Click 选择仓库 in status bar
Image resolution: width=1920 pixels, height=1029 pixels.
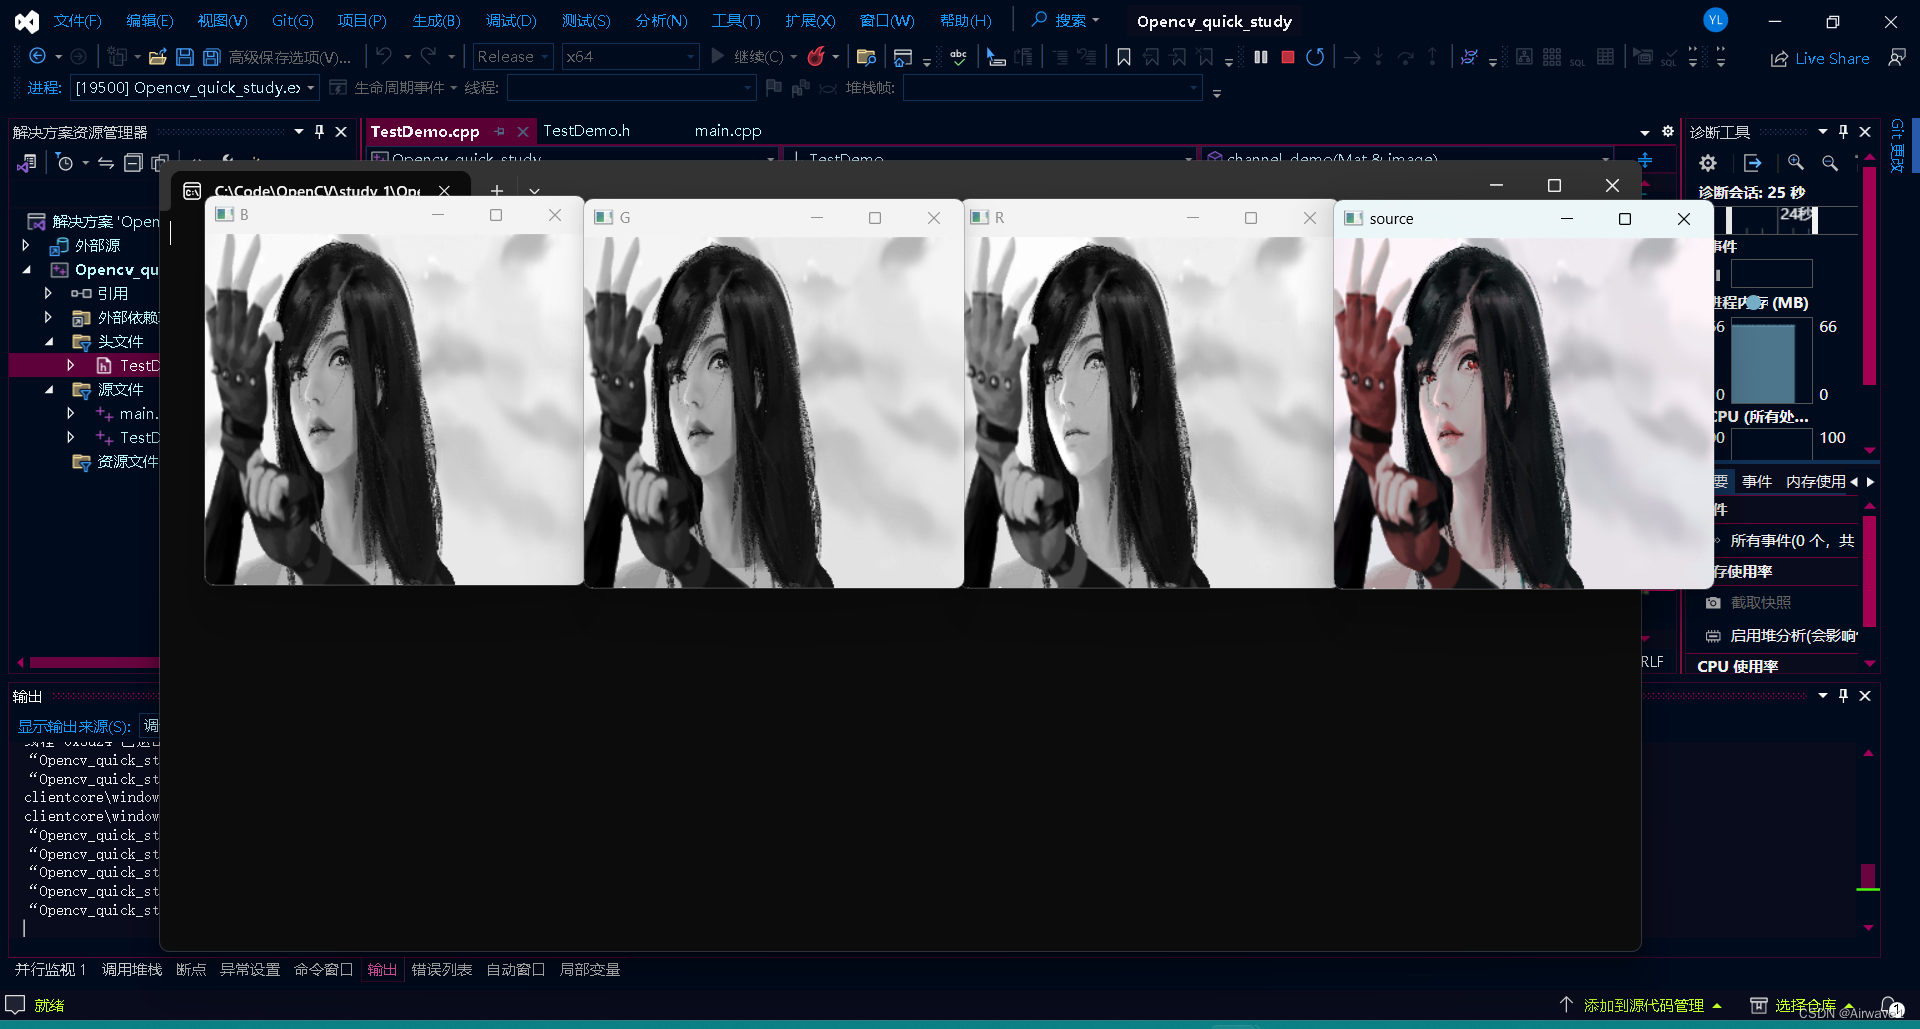(x=1805, y=1005)
